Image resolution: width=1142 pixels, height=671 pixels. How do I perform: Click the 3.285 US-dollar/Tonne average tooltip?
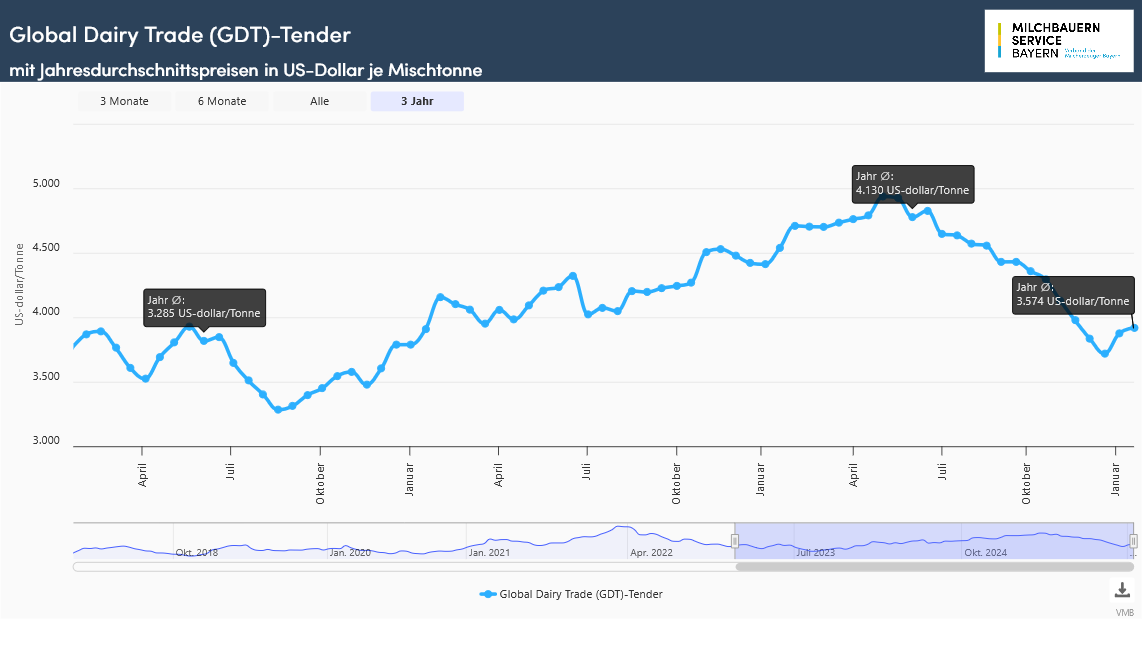[204, 307]
